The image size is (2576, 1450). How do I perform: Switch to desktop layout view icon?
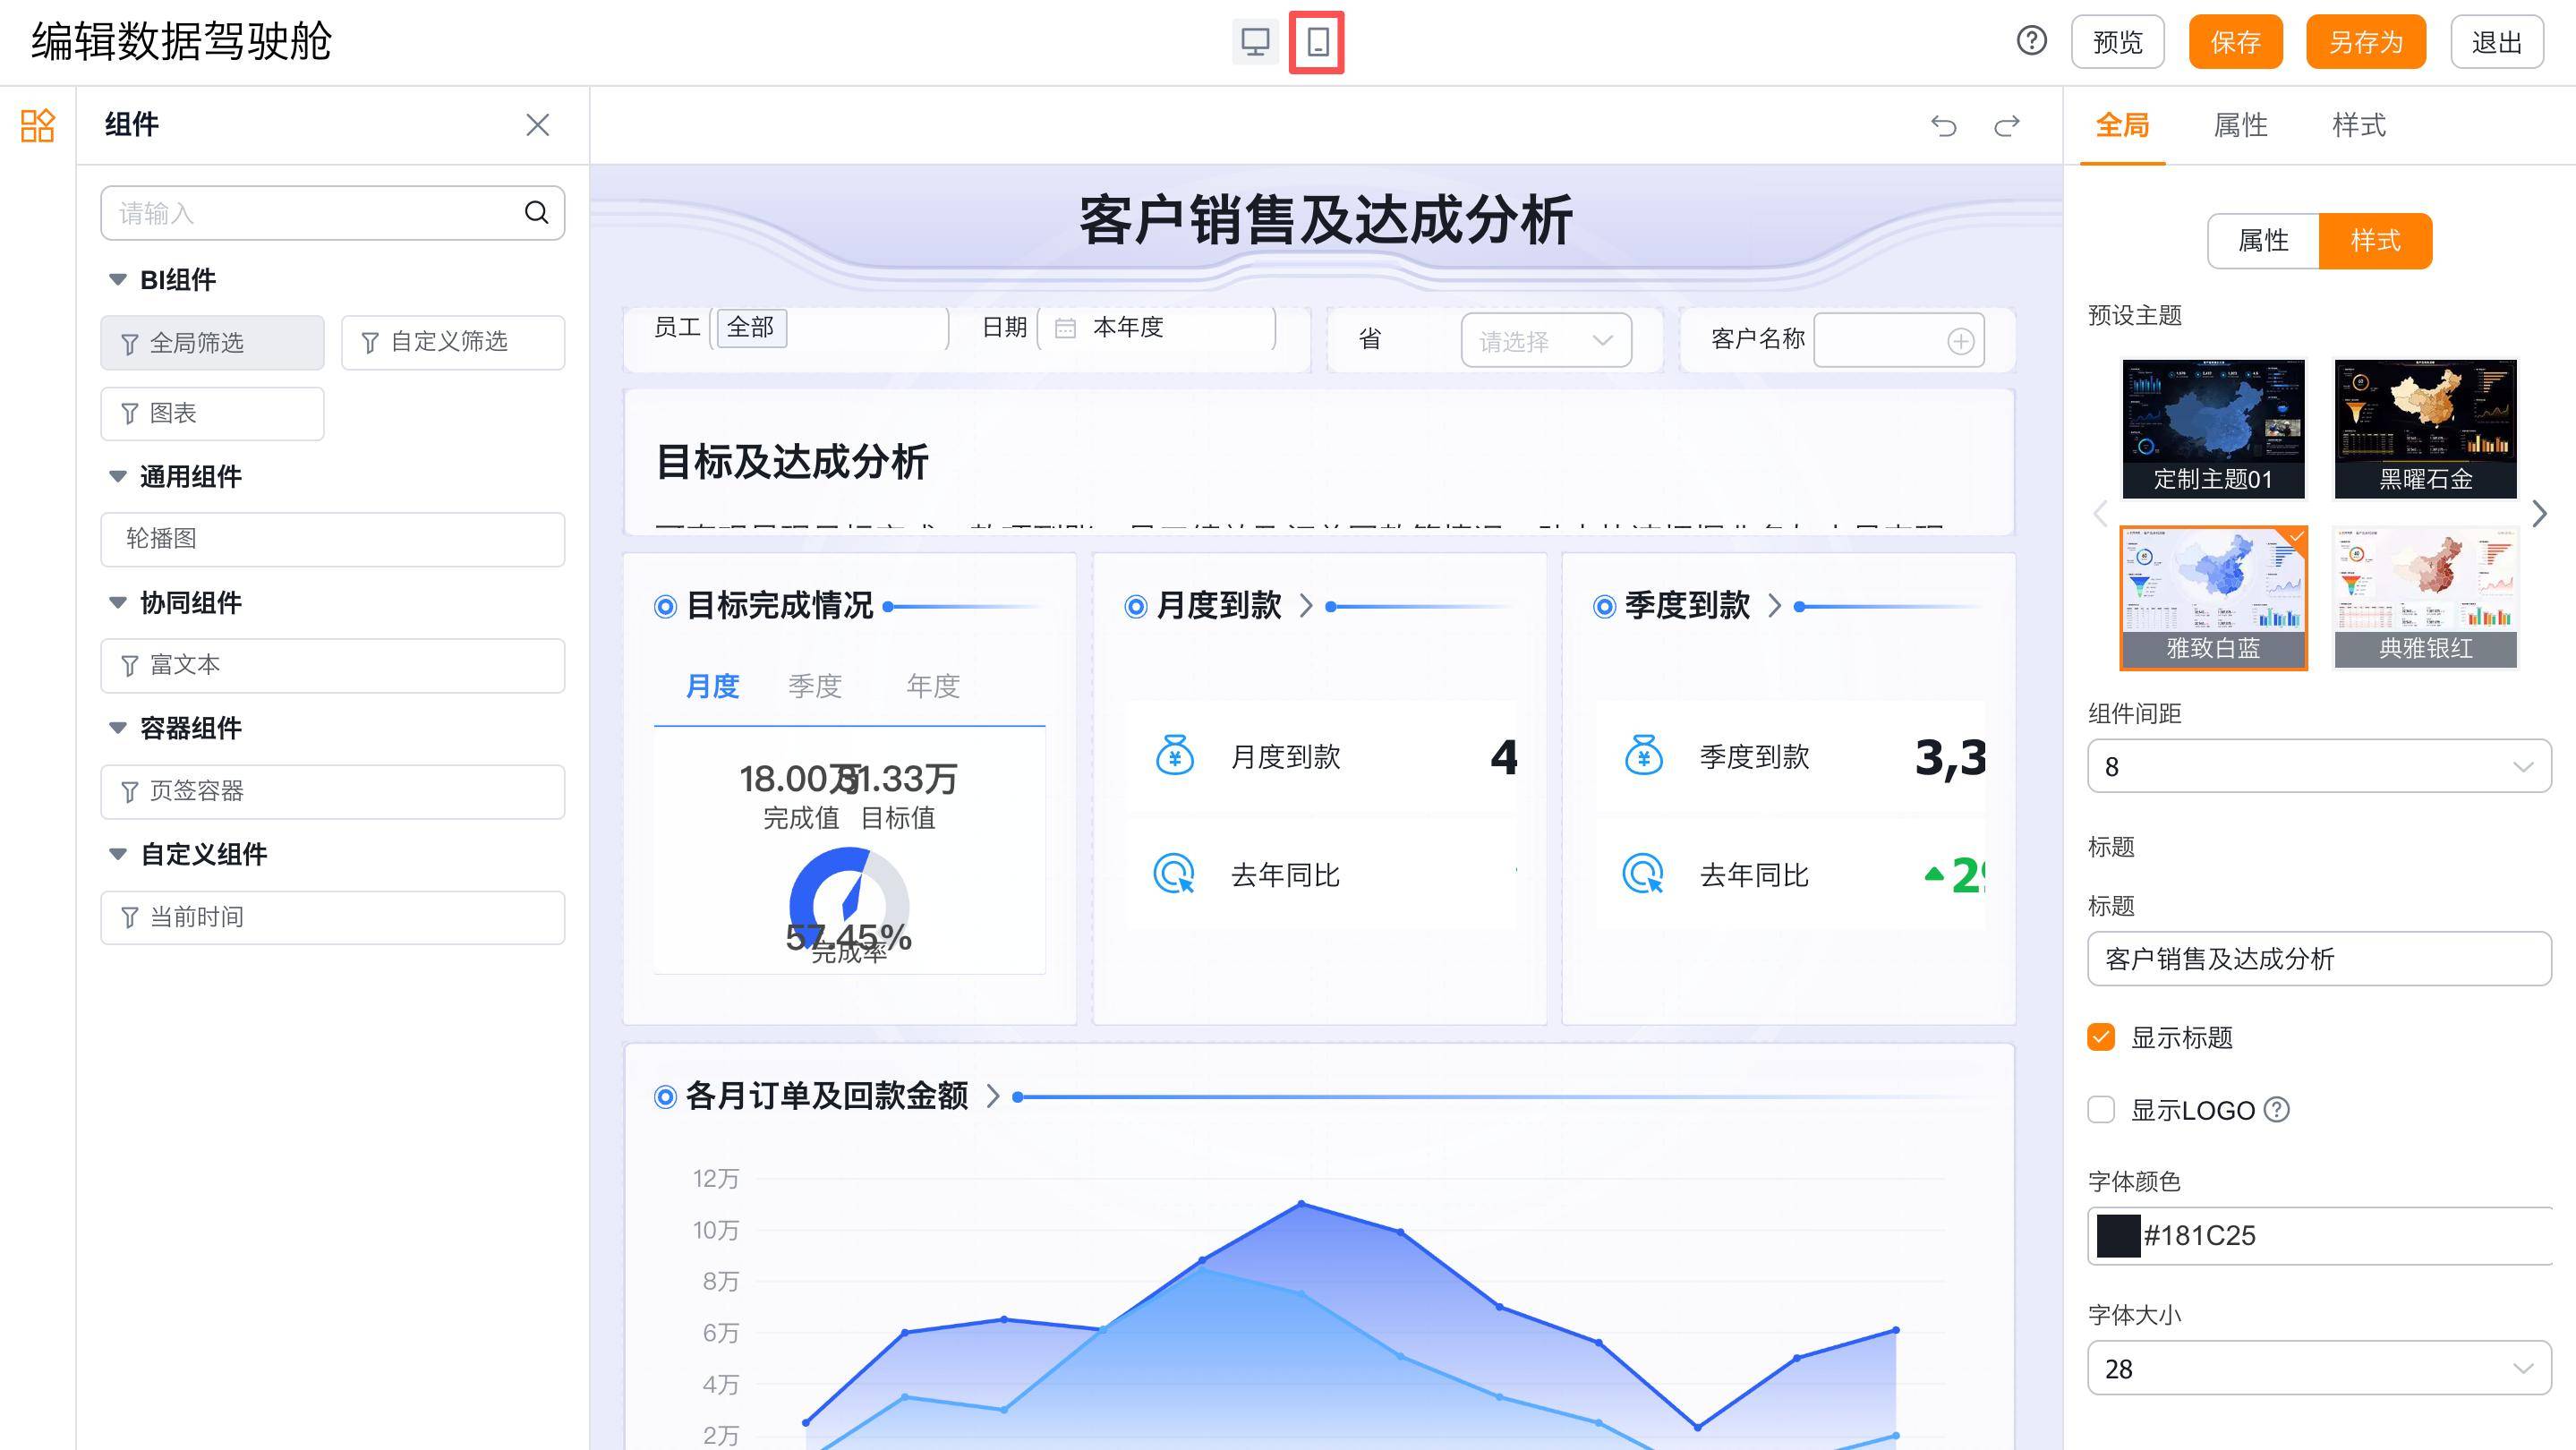(x=1254, y=42)
